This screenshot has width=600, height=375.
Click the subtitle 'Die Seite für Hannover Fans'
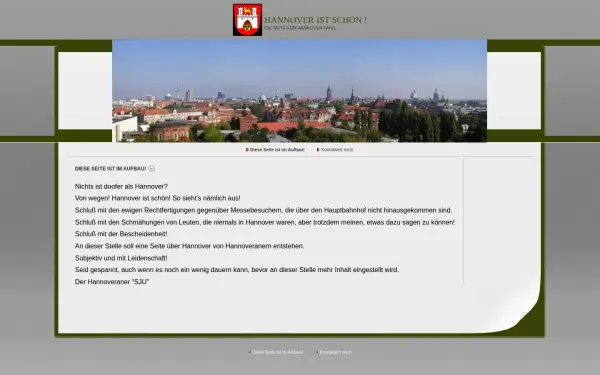click(300, 28)
